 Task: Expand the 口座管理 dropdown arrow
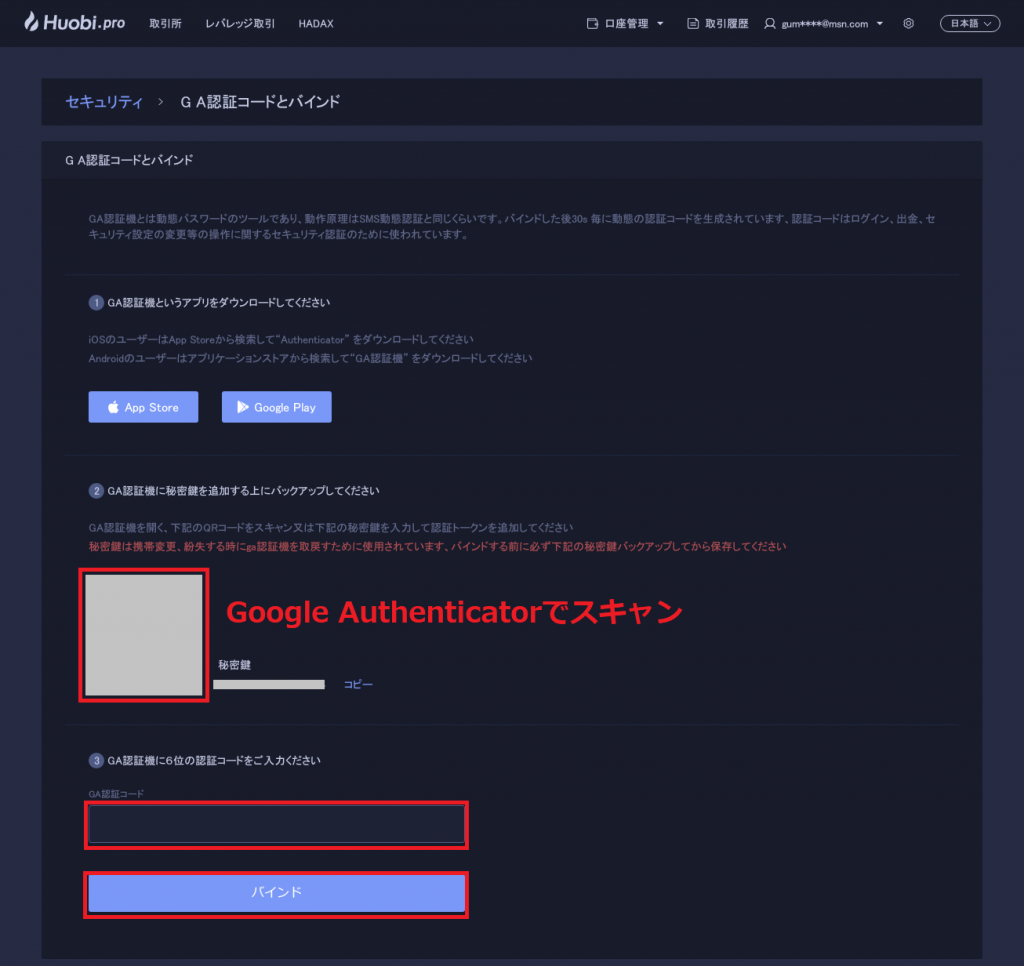660,24
